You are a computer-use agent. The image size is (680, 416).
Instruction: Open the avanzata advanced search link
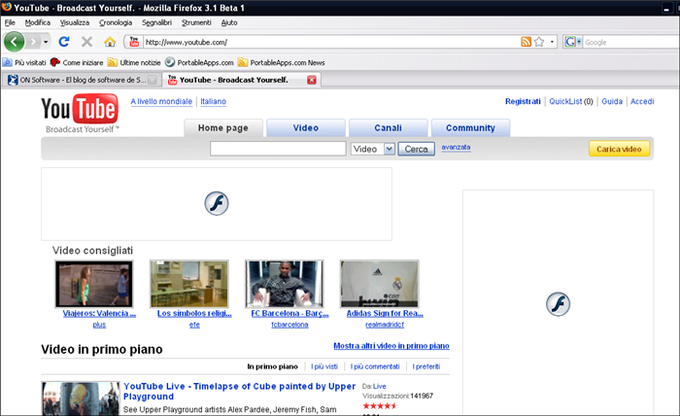456,147
